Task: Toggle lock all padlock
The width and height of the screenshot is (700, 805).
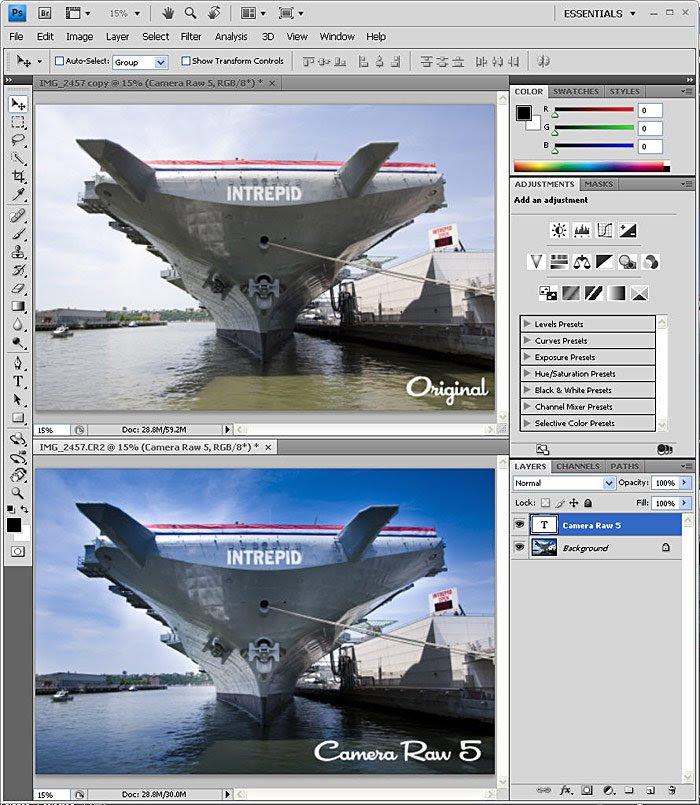Action: point(588,503)
